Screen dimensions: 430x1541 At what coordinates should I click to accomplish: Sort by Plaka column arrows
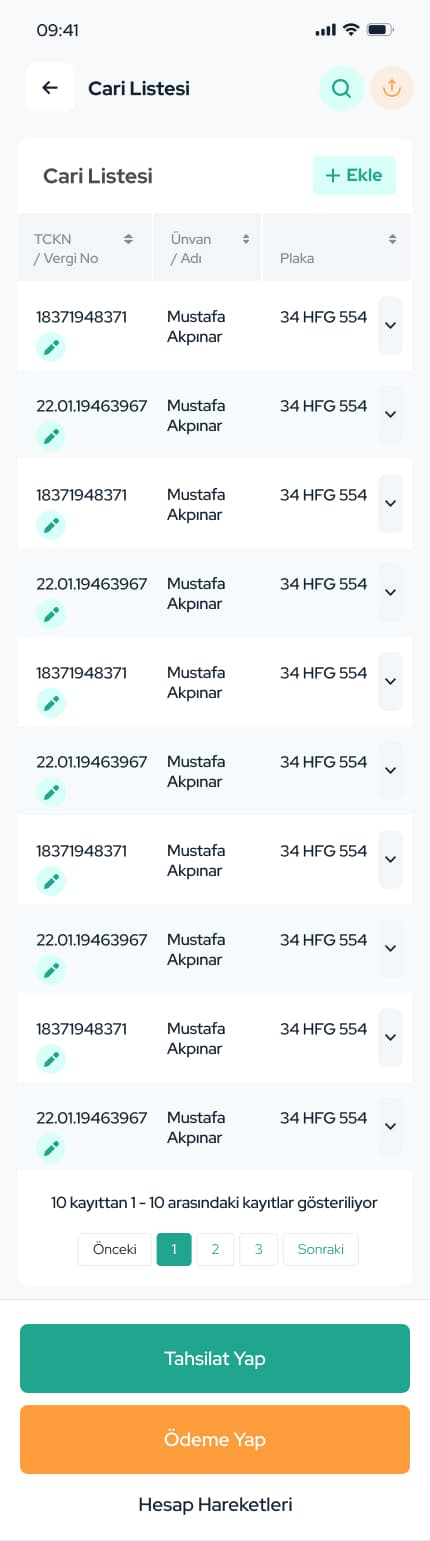point(392,239)
